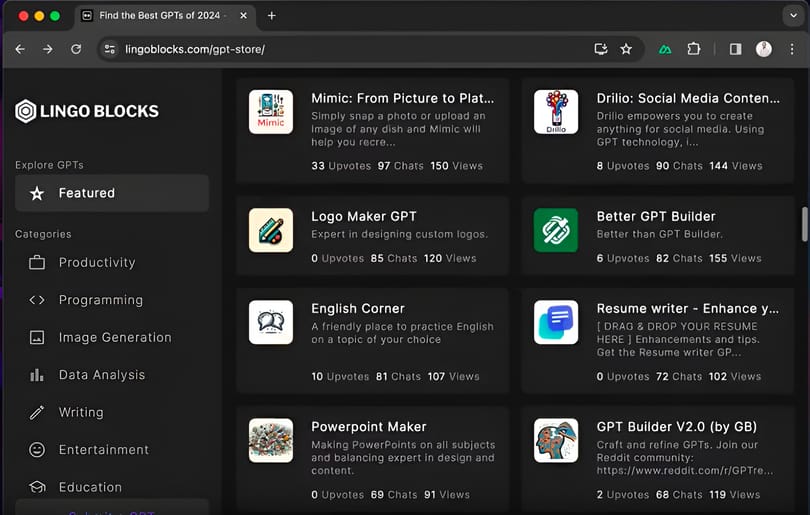810x515 pixels.
Task: Select the Writing pencil icon
Action: click(x=37, y=412)
